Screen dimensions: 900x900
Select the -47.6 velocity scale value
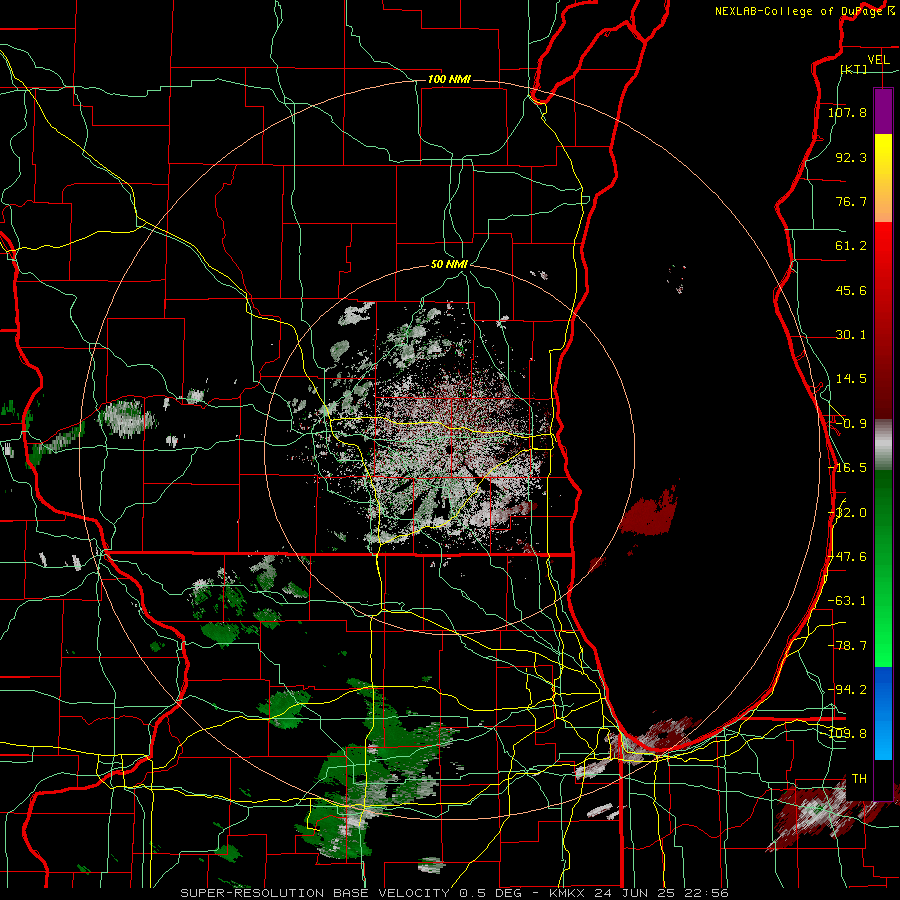[x=847, y=557]
